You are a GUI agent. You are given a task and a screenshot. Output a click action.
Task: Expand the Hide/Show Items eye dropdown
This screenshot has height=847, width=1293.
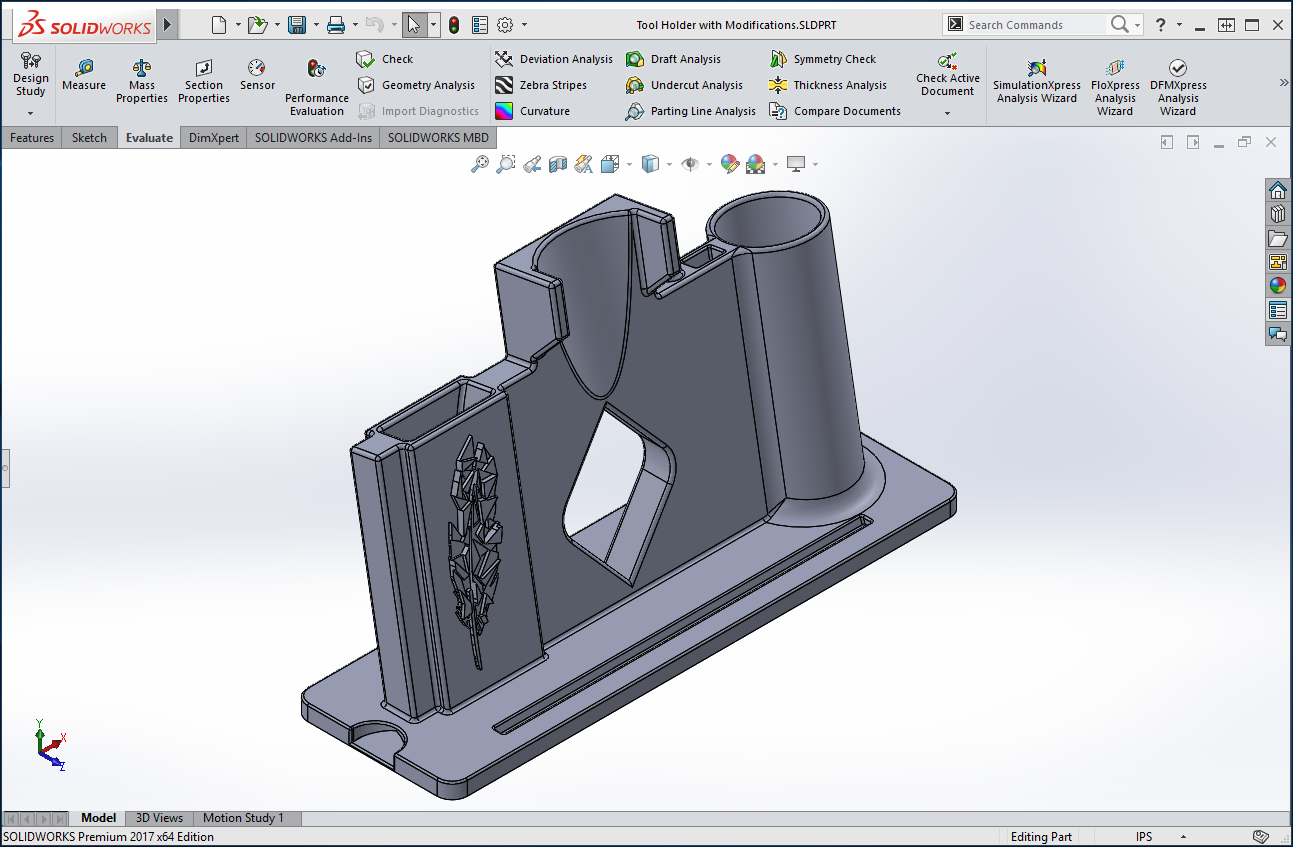pyautogui.click(x=709, y=165)
